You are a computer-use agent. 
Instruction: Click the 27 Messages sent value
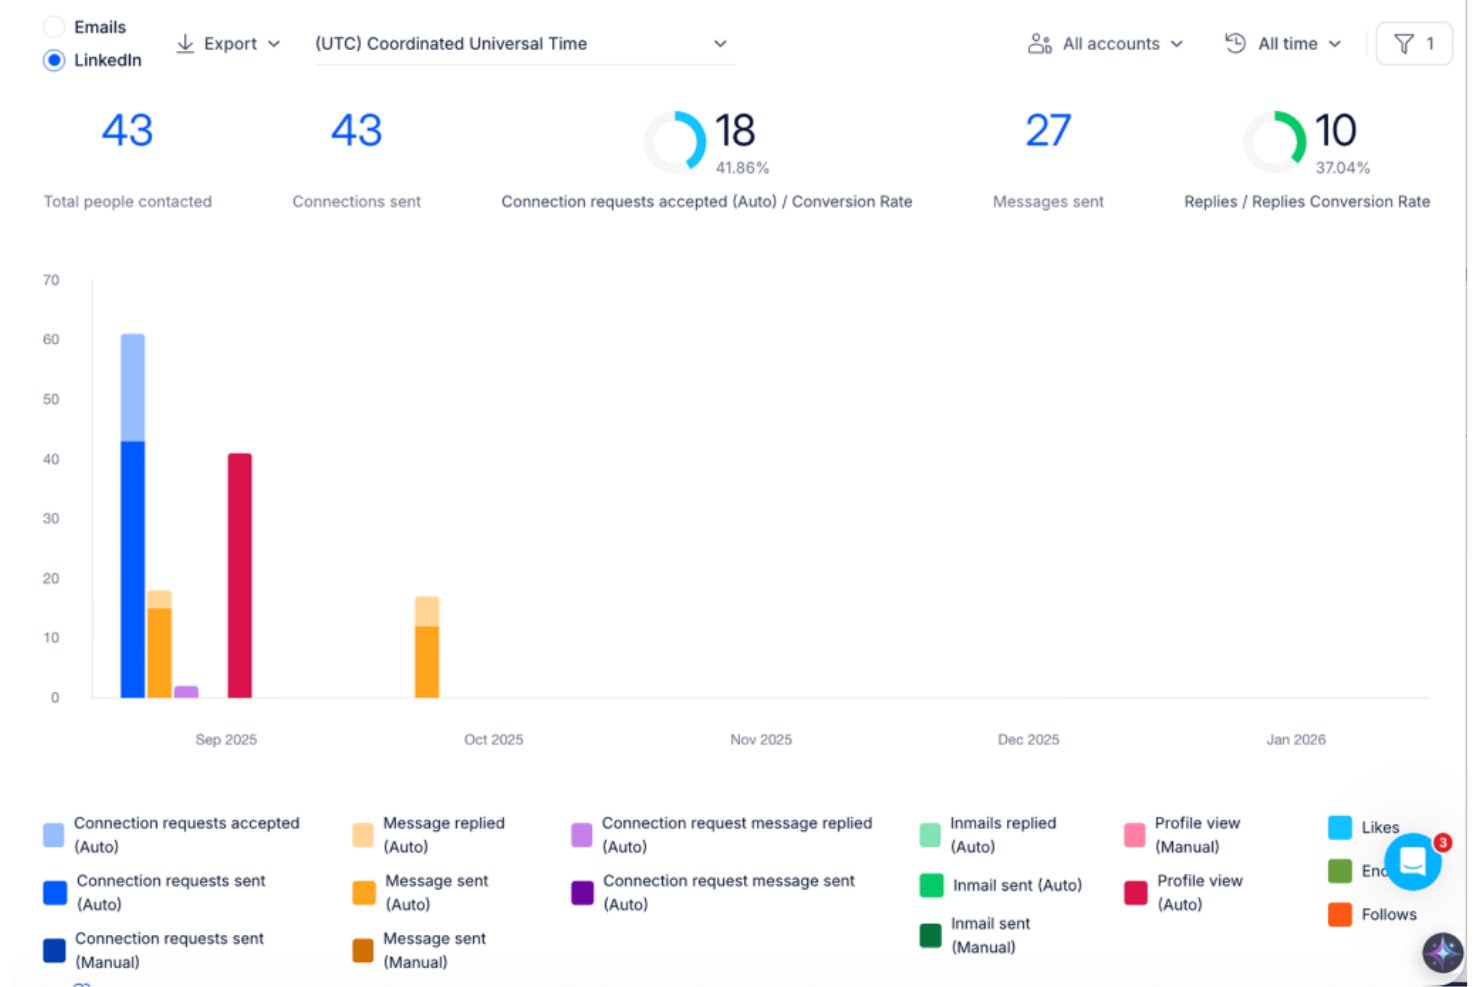(1048, 130)
